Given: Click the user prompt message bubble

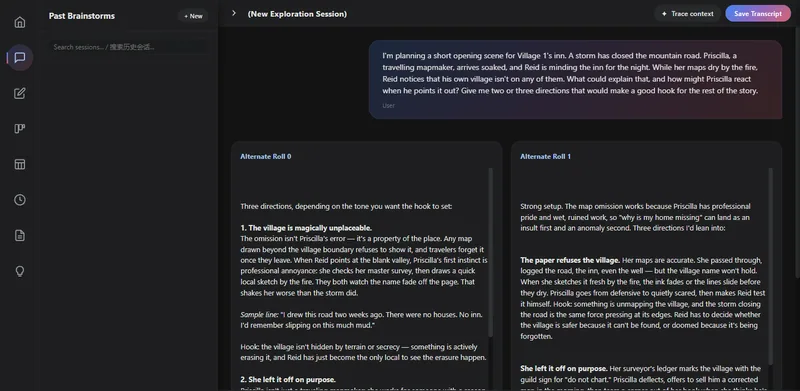Looking at the screenshot, I should [576, 80].
